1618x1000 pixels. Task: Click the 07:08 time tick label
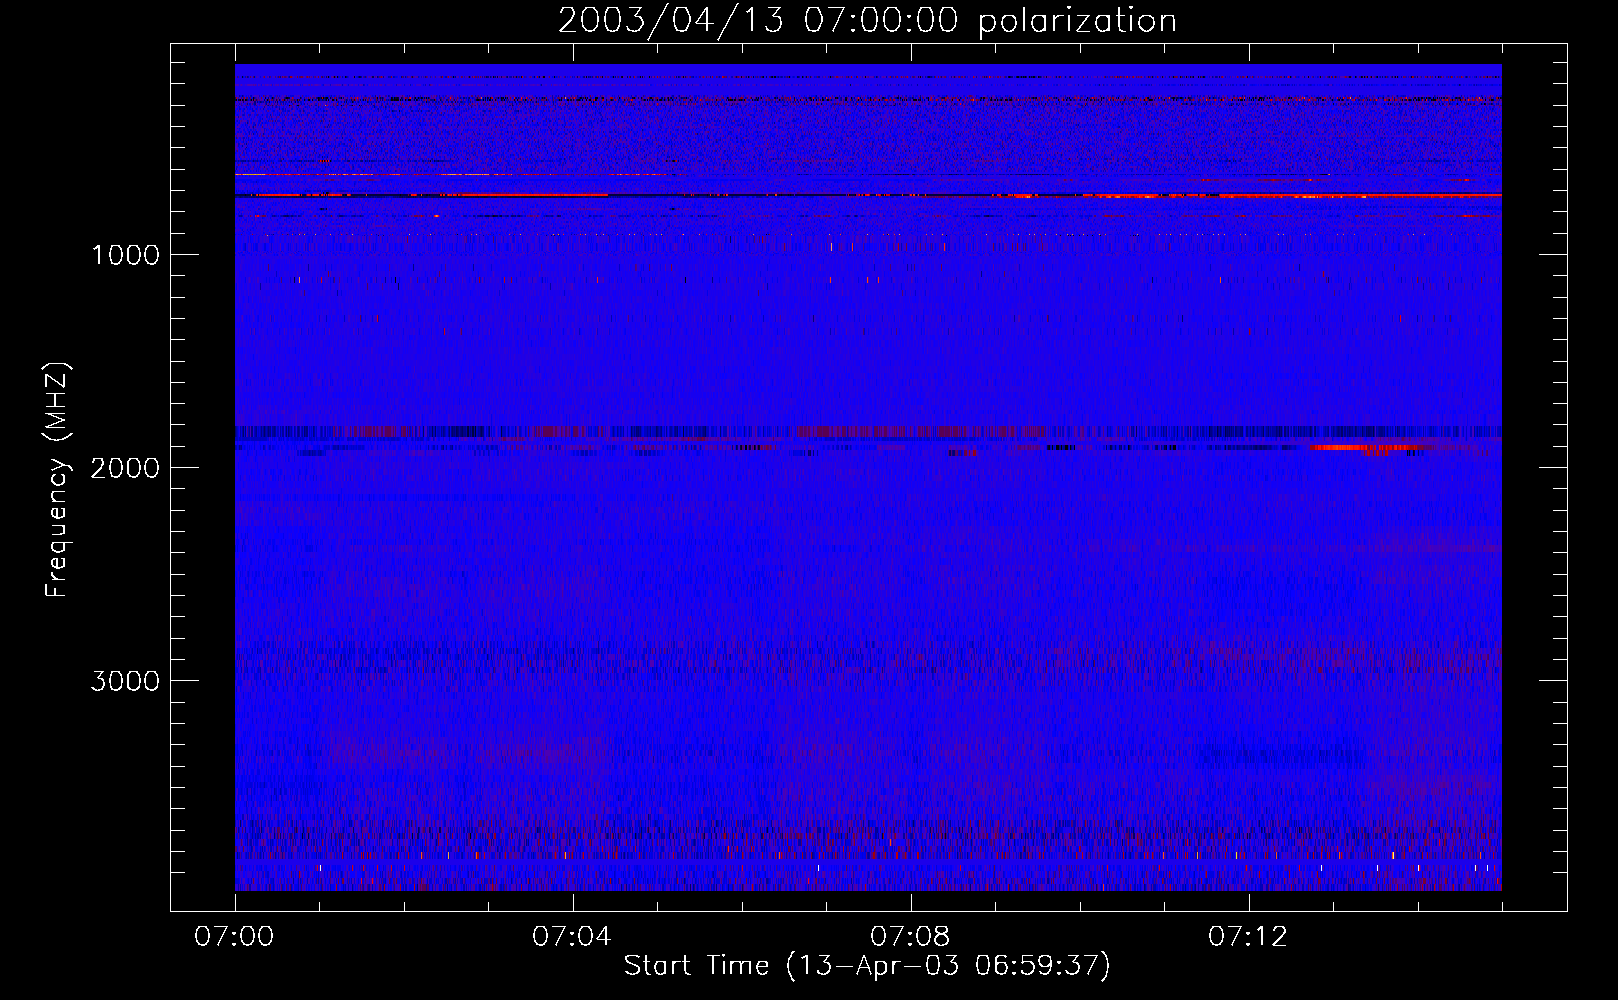910,937
